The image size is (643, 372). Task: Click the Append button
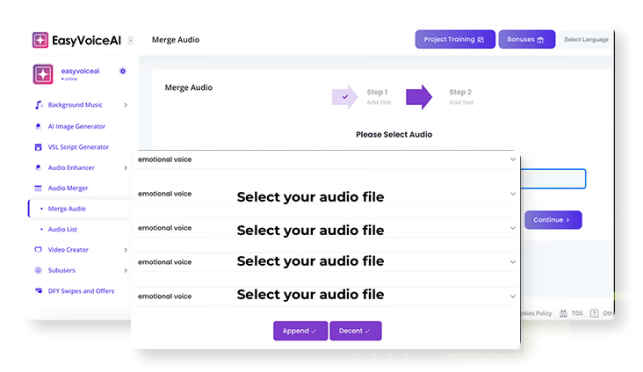(300, 331)
